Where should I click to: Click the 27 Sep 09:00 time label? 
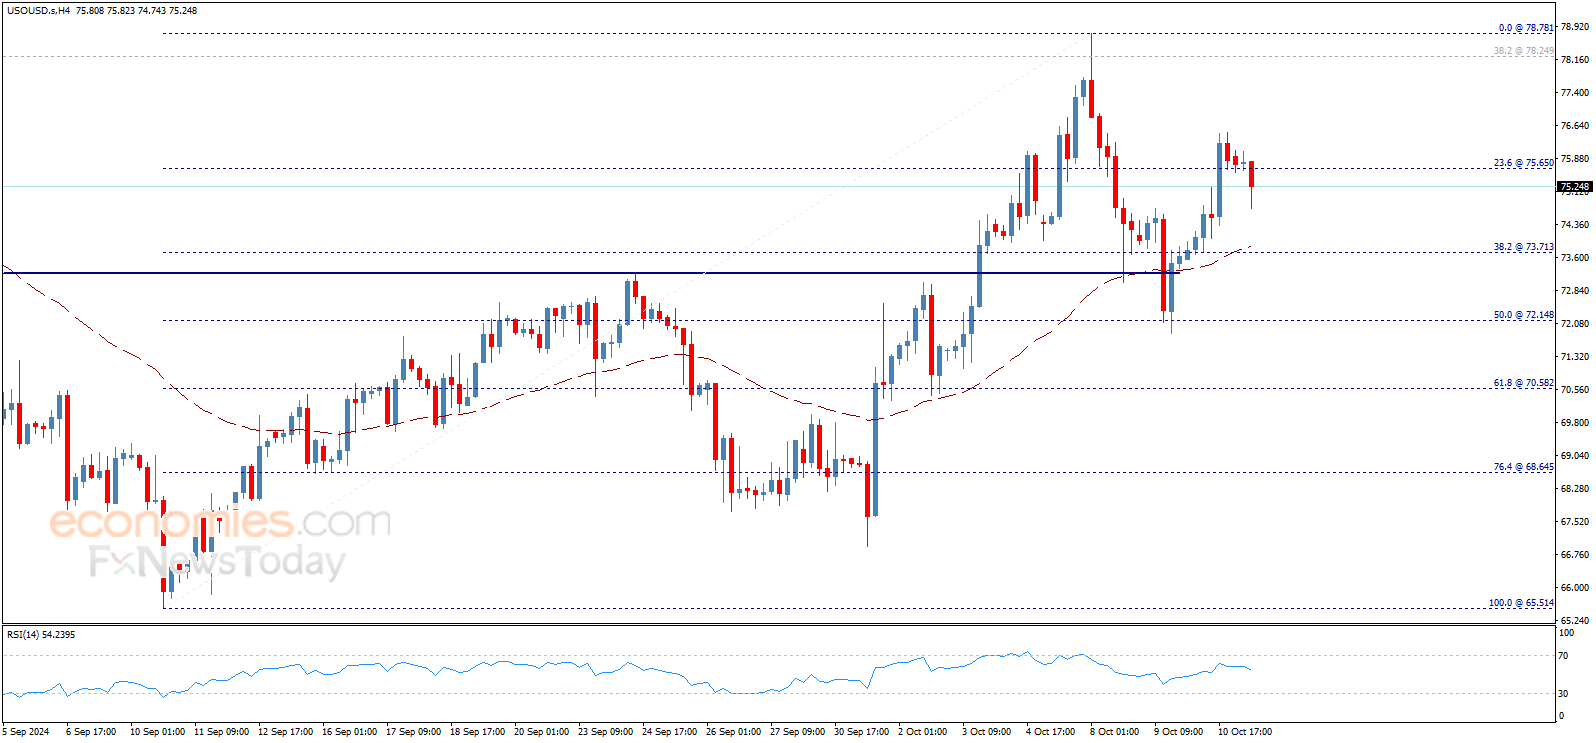(x=797, y=732)
